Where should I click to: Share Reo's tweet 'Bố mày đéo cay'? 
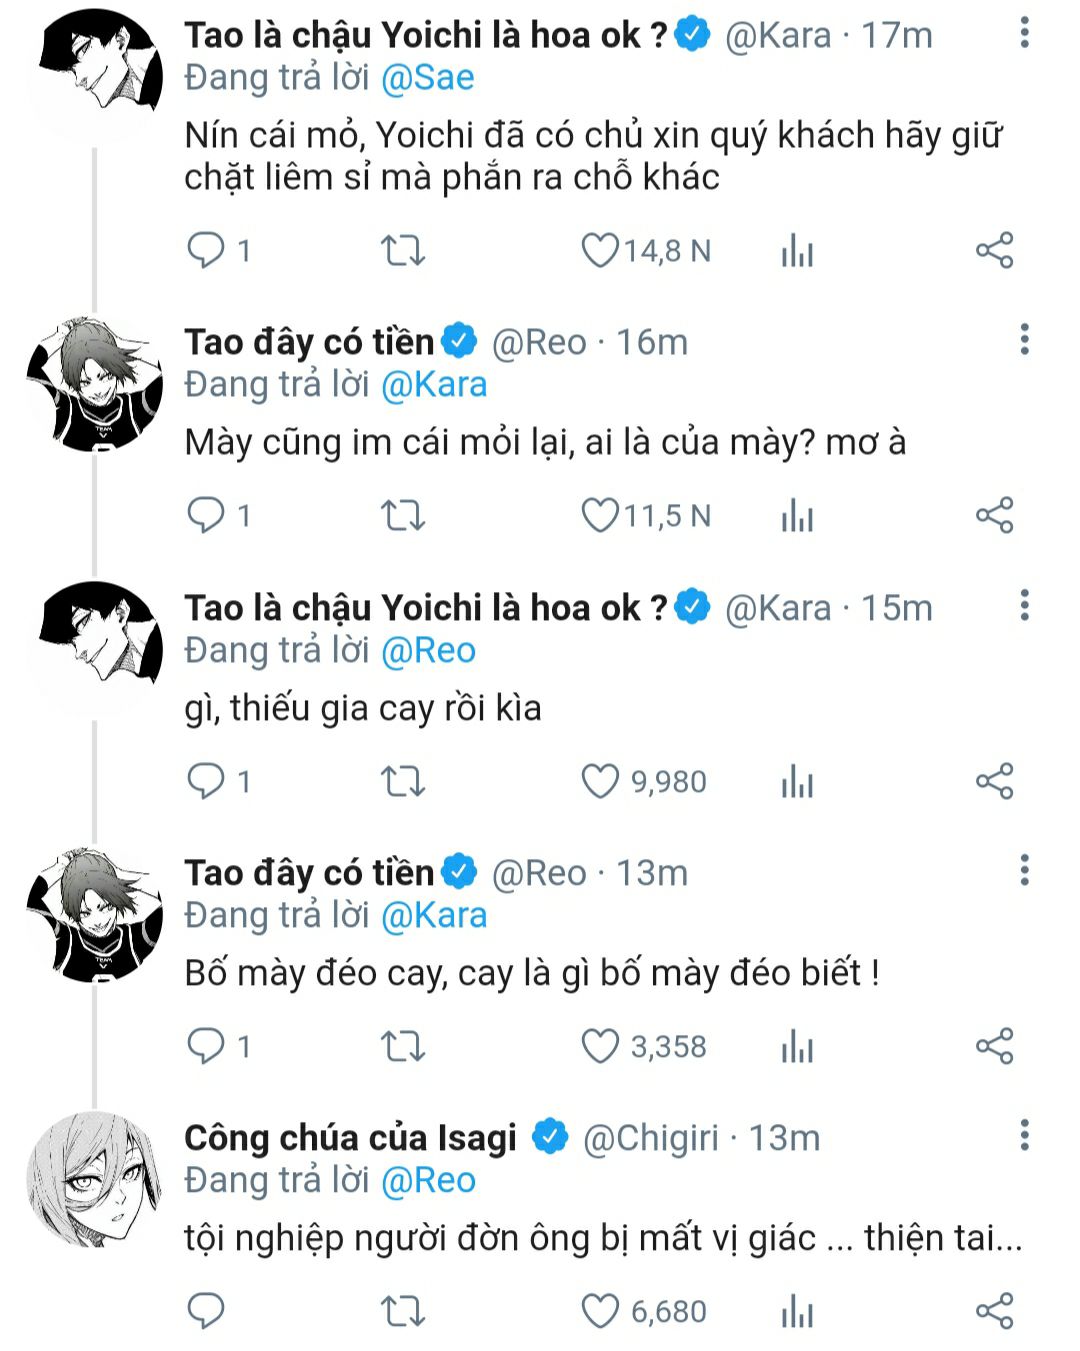point(994,1046)
